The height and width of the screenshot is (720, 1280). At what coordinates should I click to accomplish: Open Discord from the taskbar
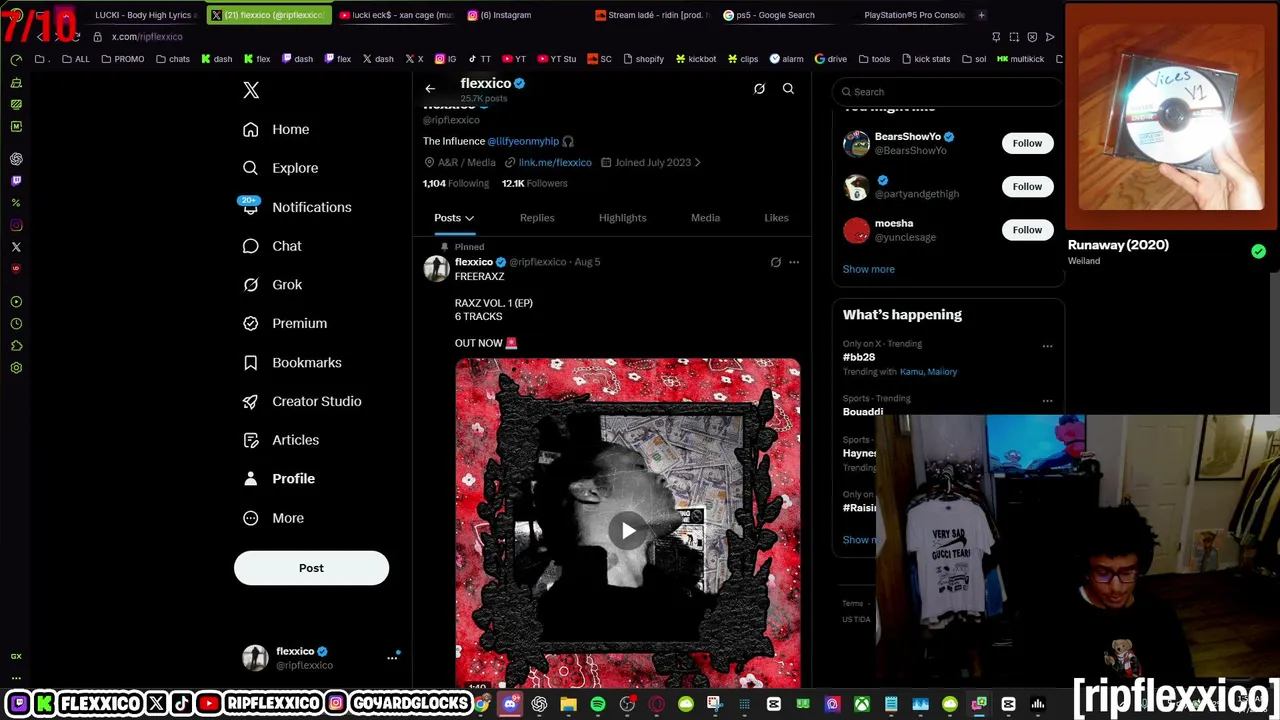tap(510, 704)
